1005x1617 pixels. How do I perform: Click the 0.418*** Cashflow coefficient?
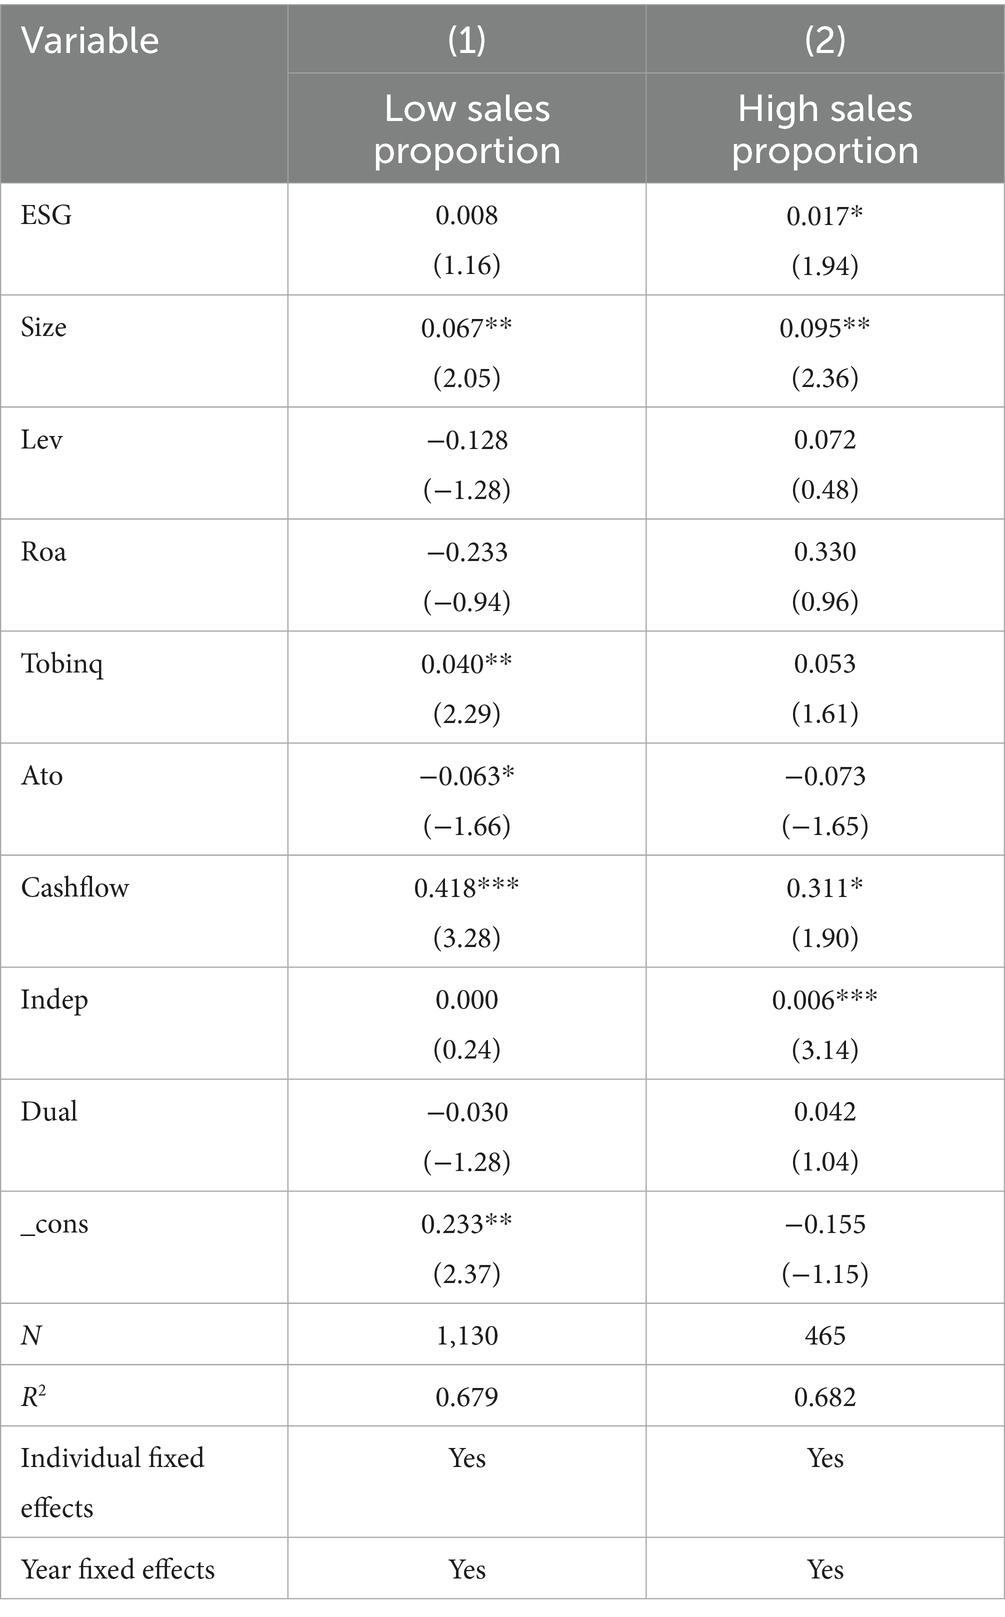467,887
